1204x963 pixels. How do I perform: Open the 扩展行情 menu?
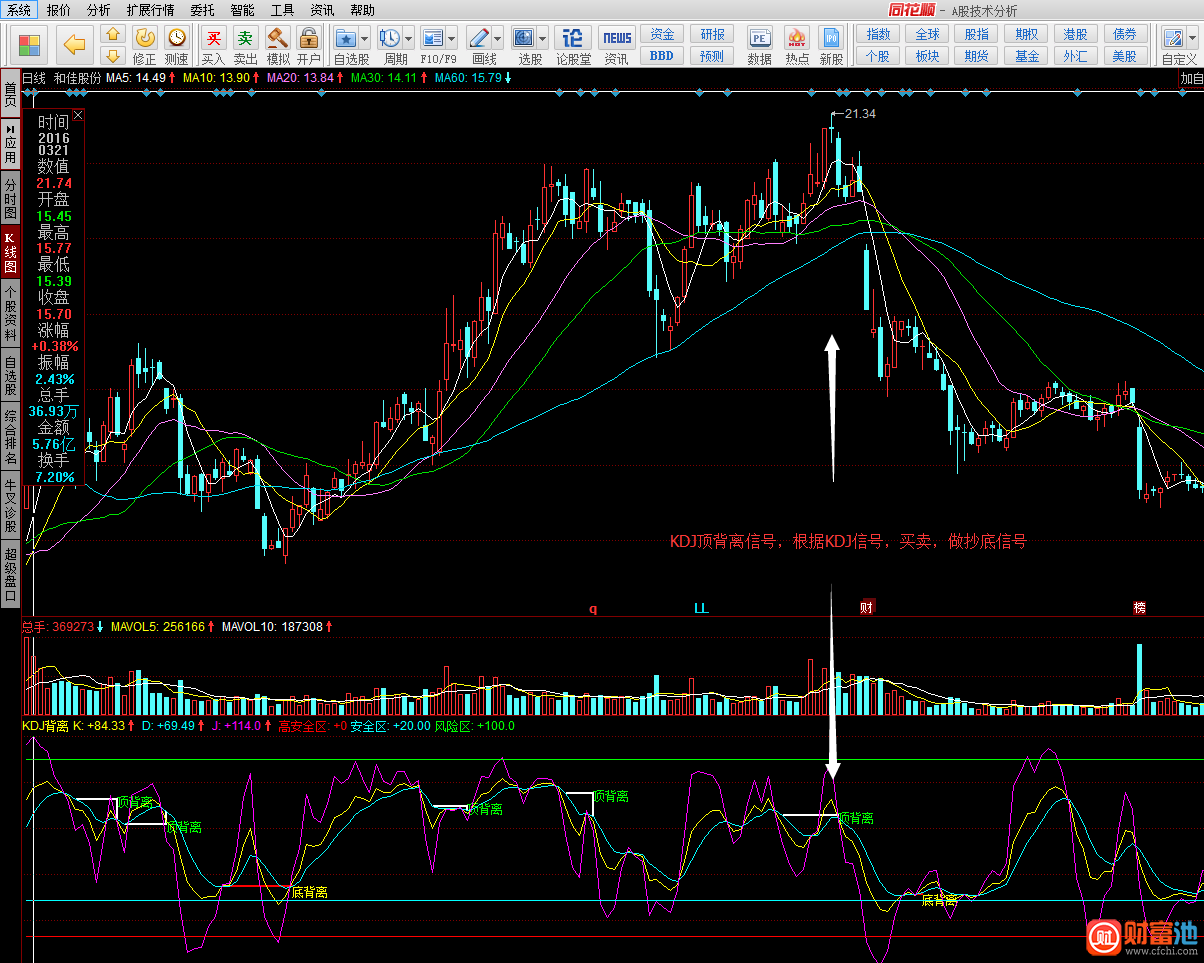click(x=150, y=10)
